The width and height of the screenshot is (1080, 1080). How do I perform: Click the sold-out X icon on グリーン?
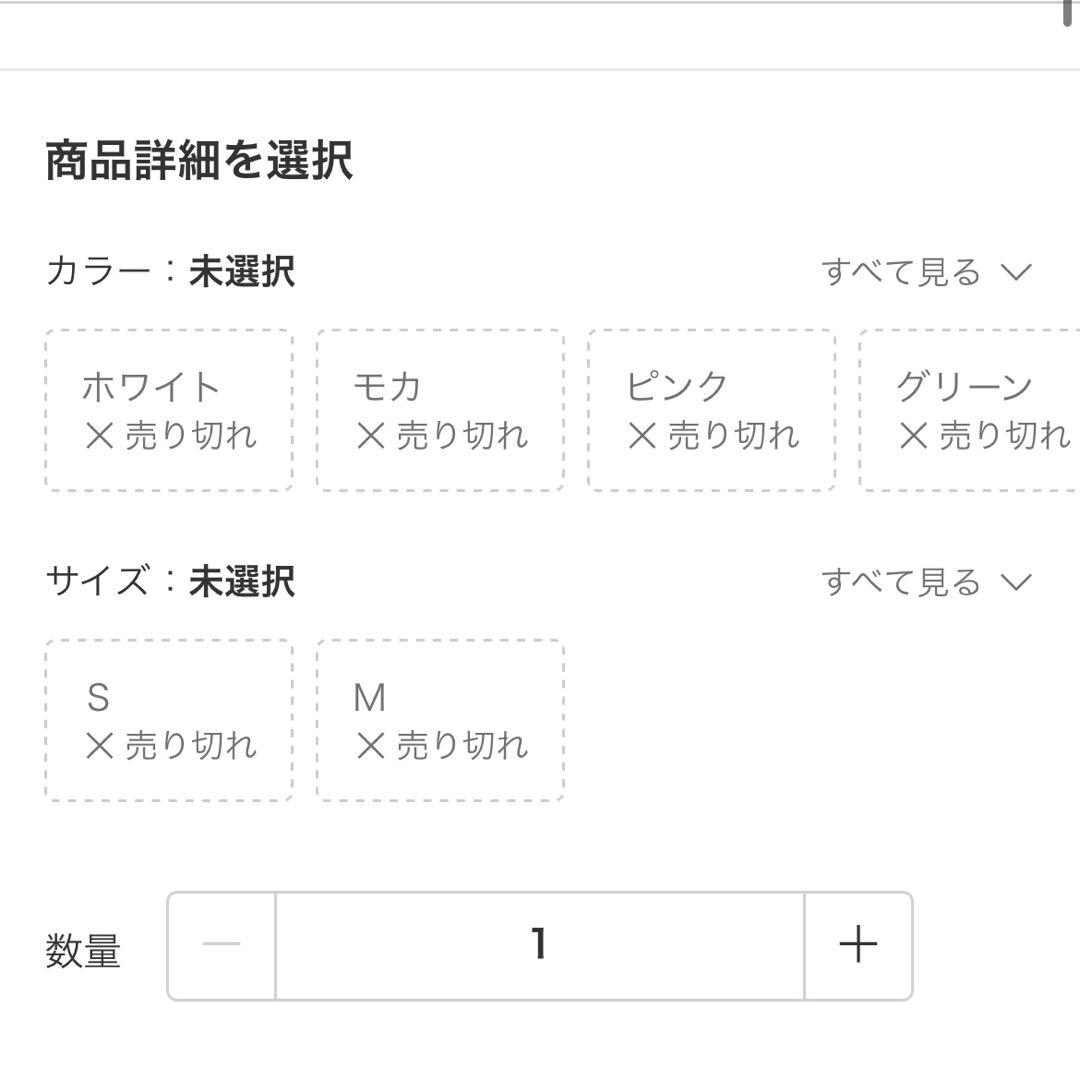[x=912, y=435]
